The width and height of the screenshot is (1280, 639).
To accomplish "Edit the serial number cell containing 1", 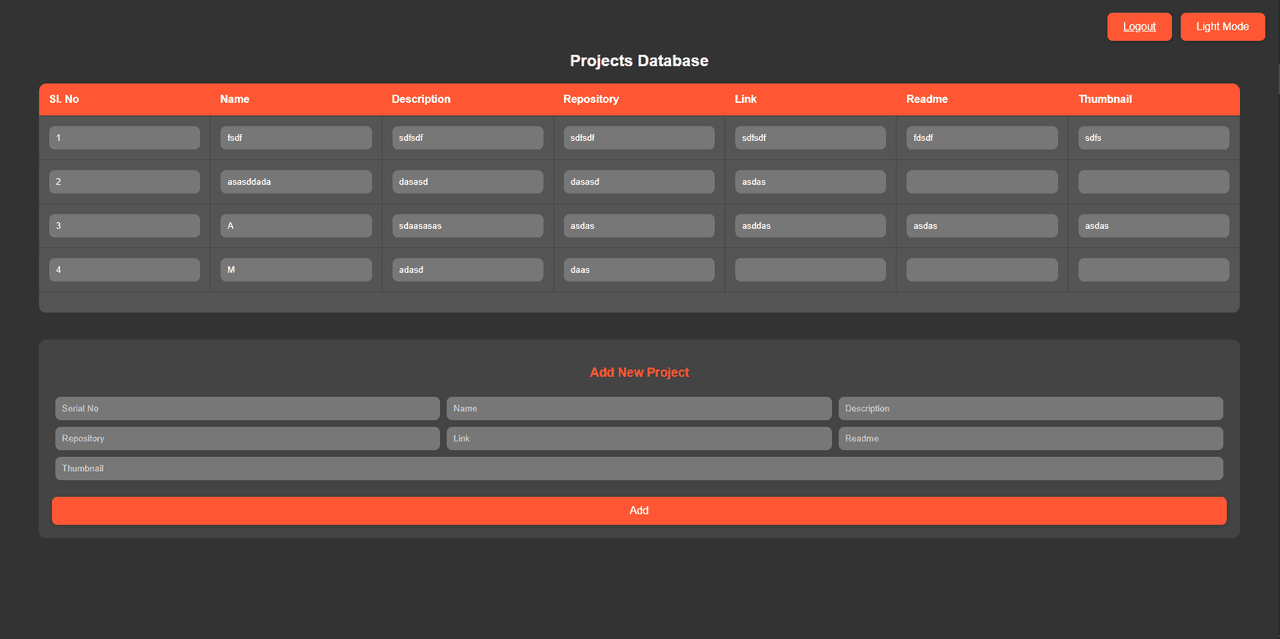I will point(124,138).
